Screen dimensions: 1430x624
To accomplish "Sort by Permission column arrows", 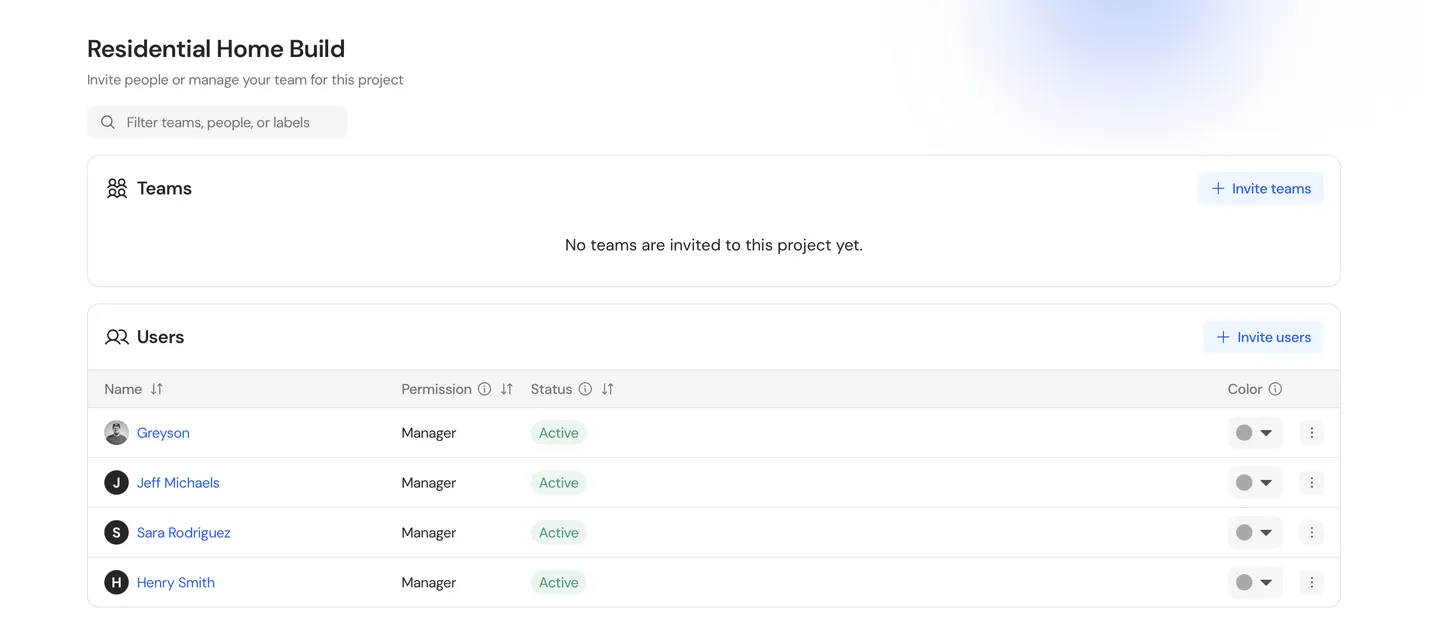I will click(x=507, y=389).
